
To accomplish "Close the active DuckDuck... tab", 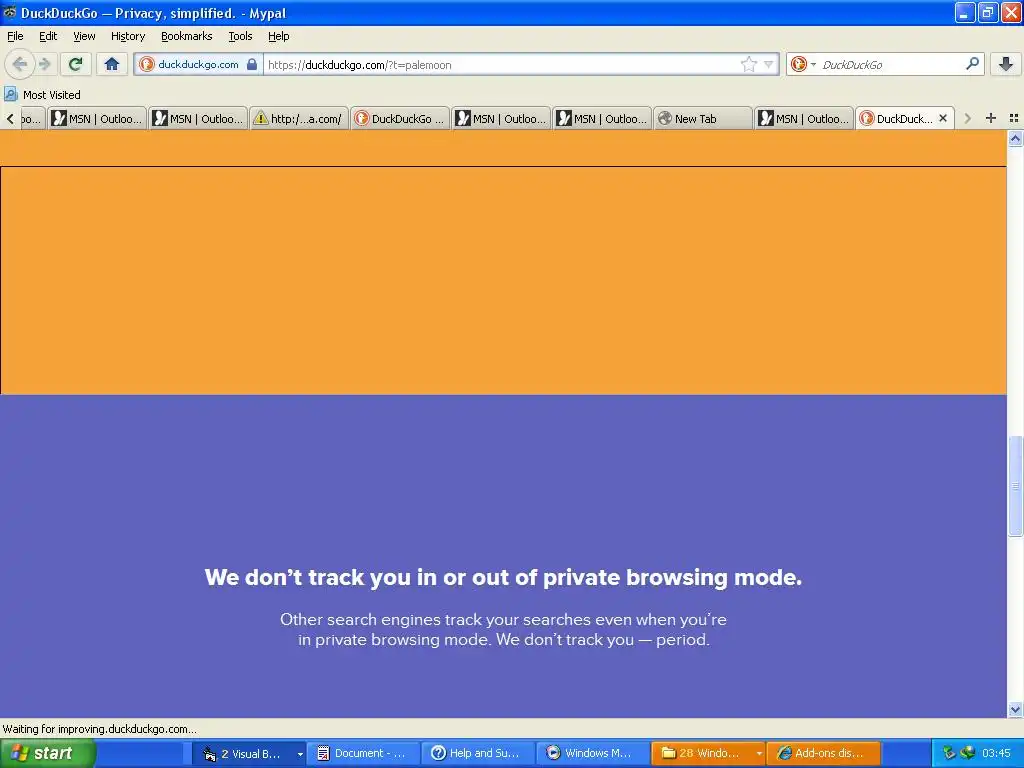I will click(x=943, y=118).
